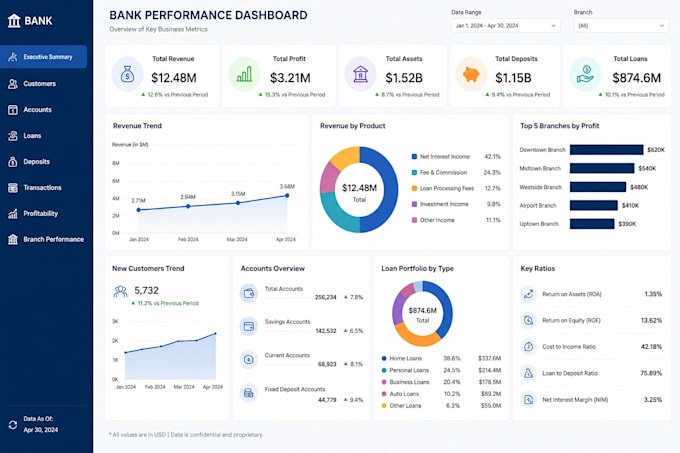
Task: Click the Business Loans legend dot
Action: pos(384,382)
